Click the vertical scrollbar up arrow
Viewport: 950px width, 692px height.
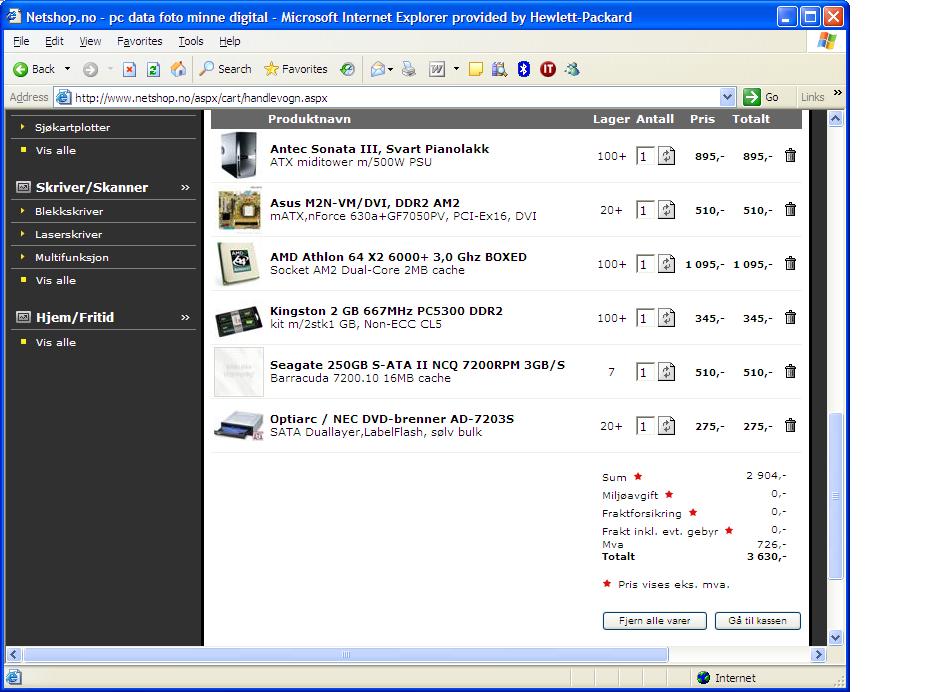835,118
